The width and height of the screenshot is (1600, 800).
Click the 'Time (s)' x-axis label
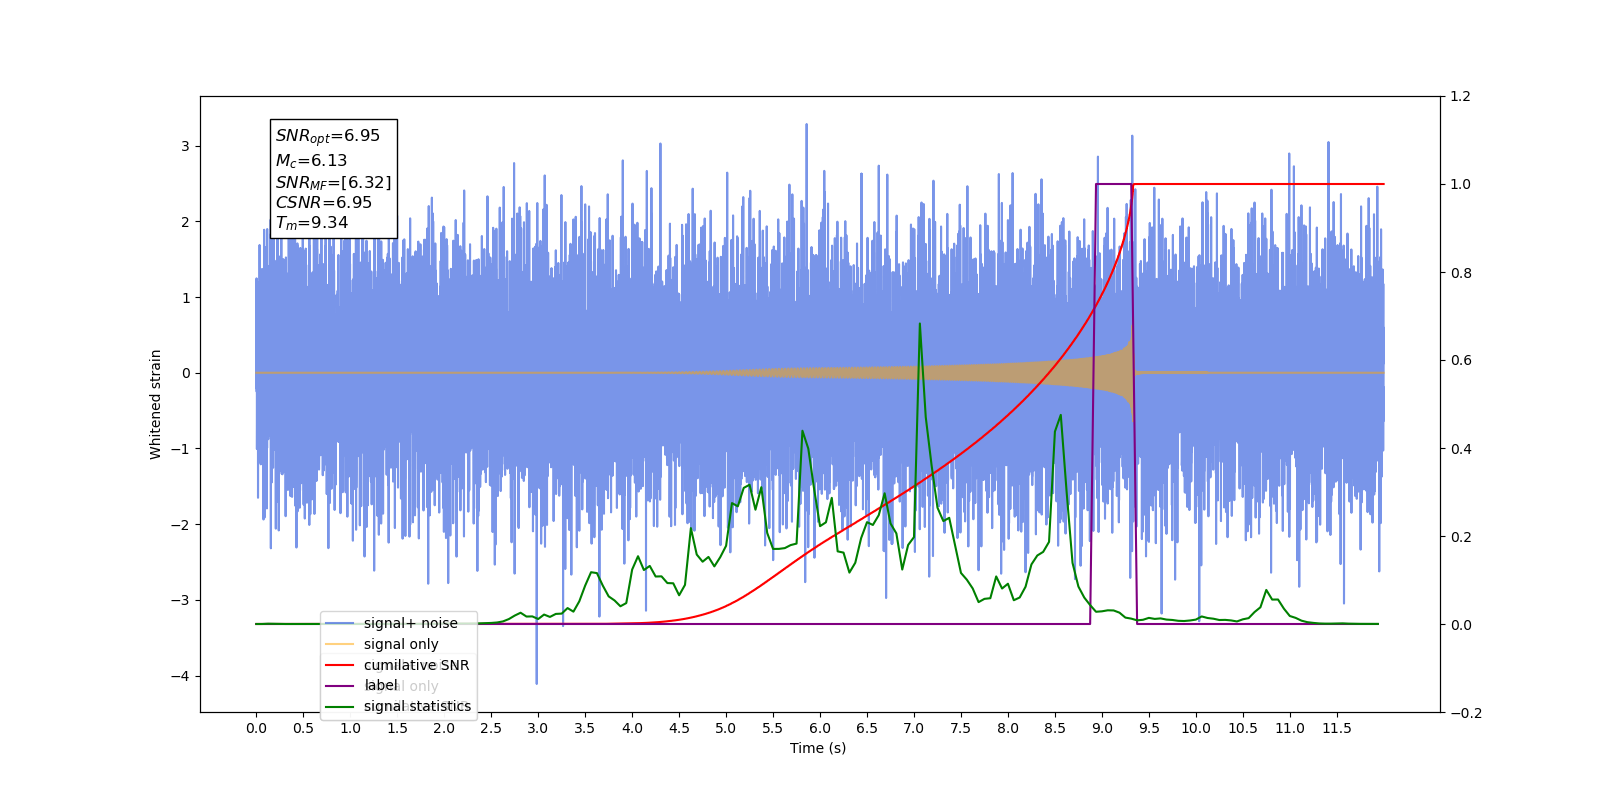click(x=818, y=748)
